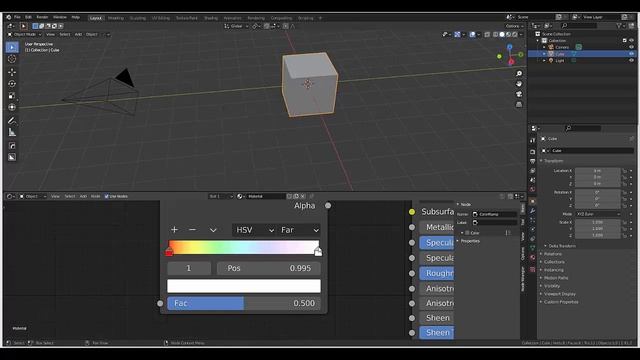
Task: Toggle X-ray view button
Action: (487, 35)
